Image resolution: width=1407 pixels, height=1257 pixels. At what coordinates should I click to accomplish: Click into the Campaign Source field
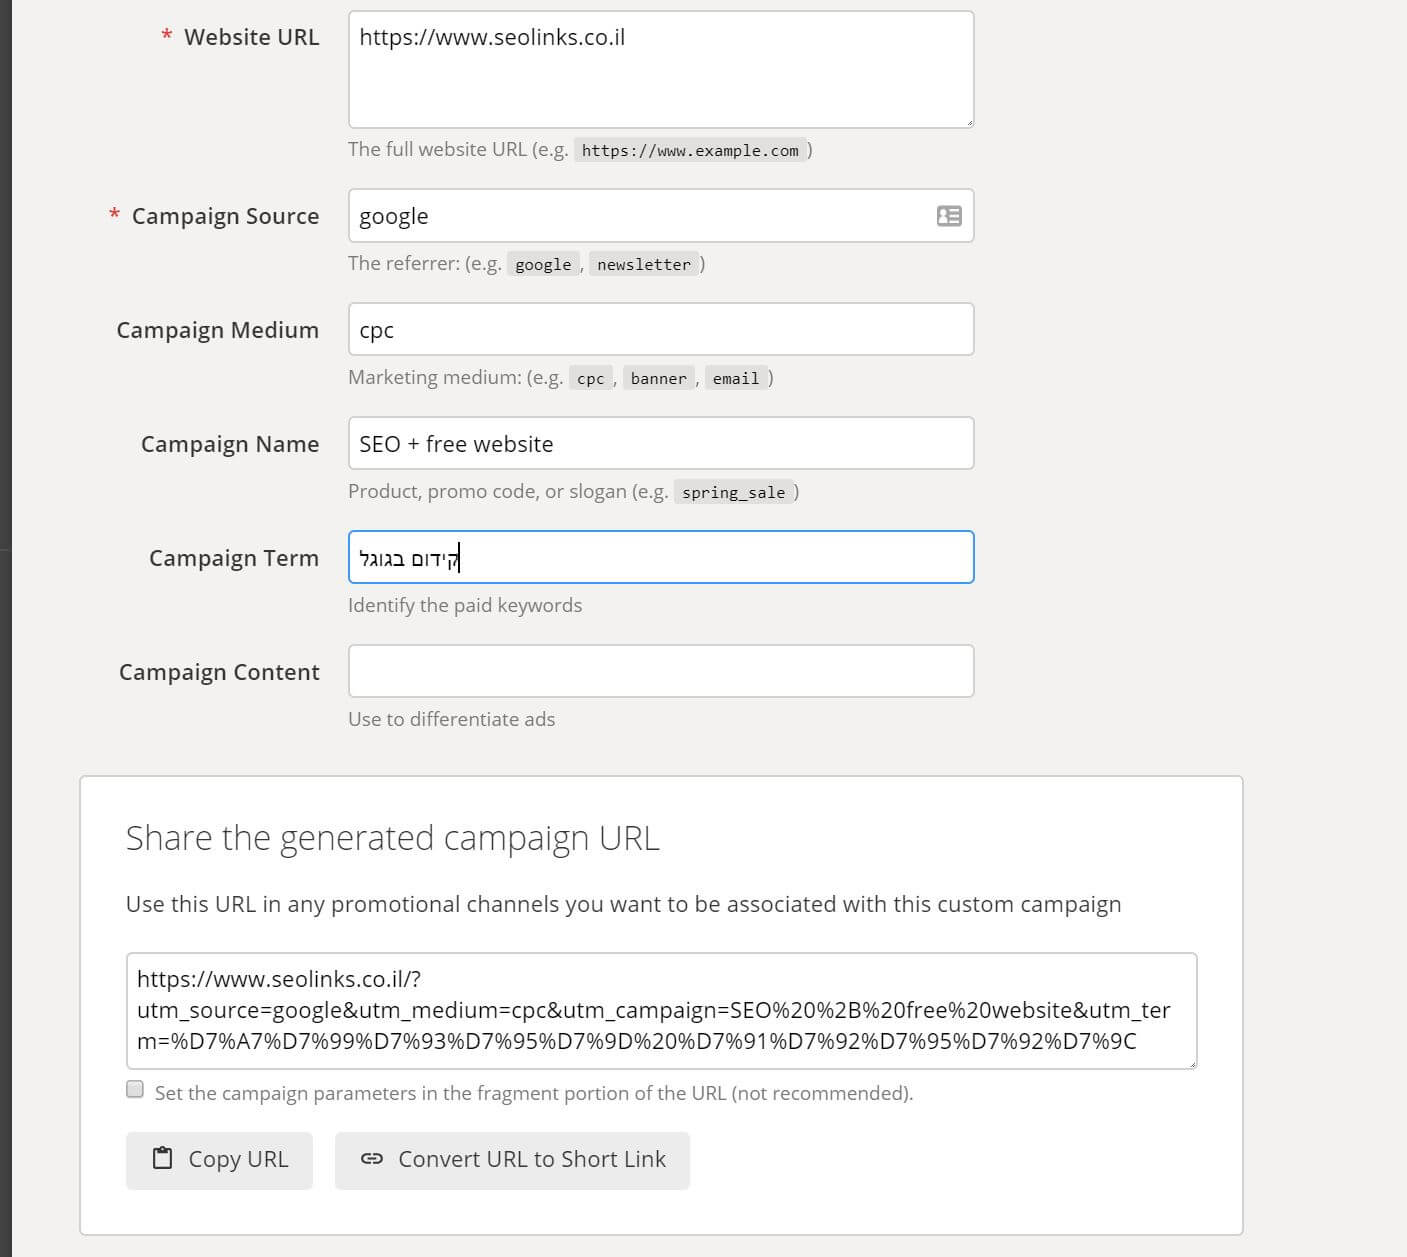[x=661, y=216]
